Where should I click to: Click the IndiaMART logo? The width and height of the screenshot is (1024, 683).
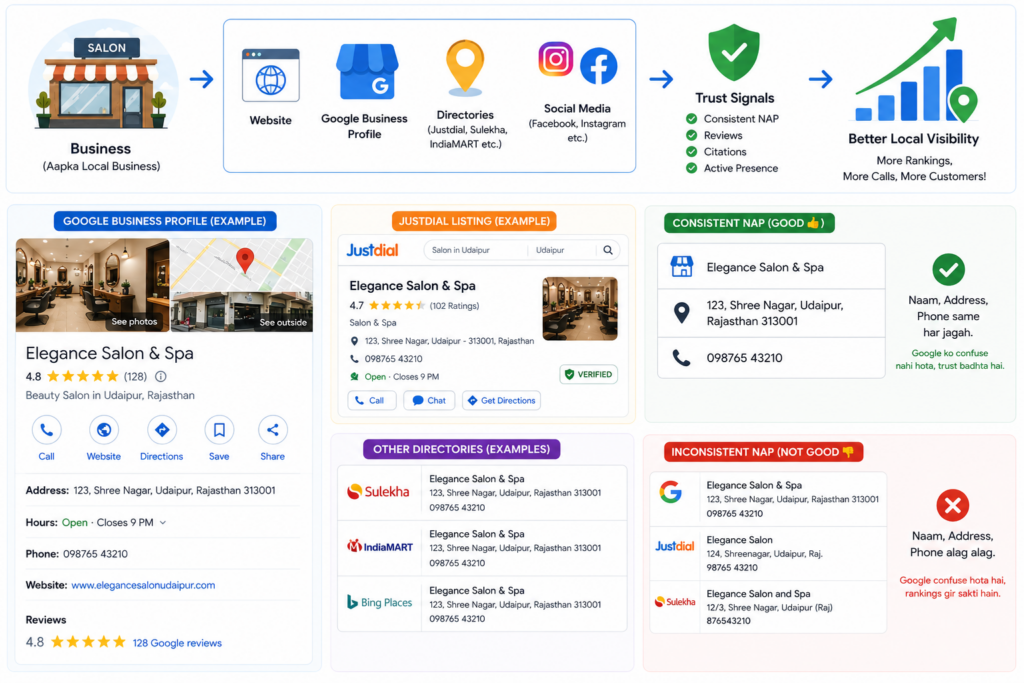(x=379, y=547)
